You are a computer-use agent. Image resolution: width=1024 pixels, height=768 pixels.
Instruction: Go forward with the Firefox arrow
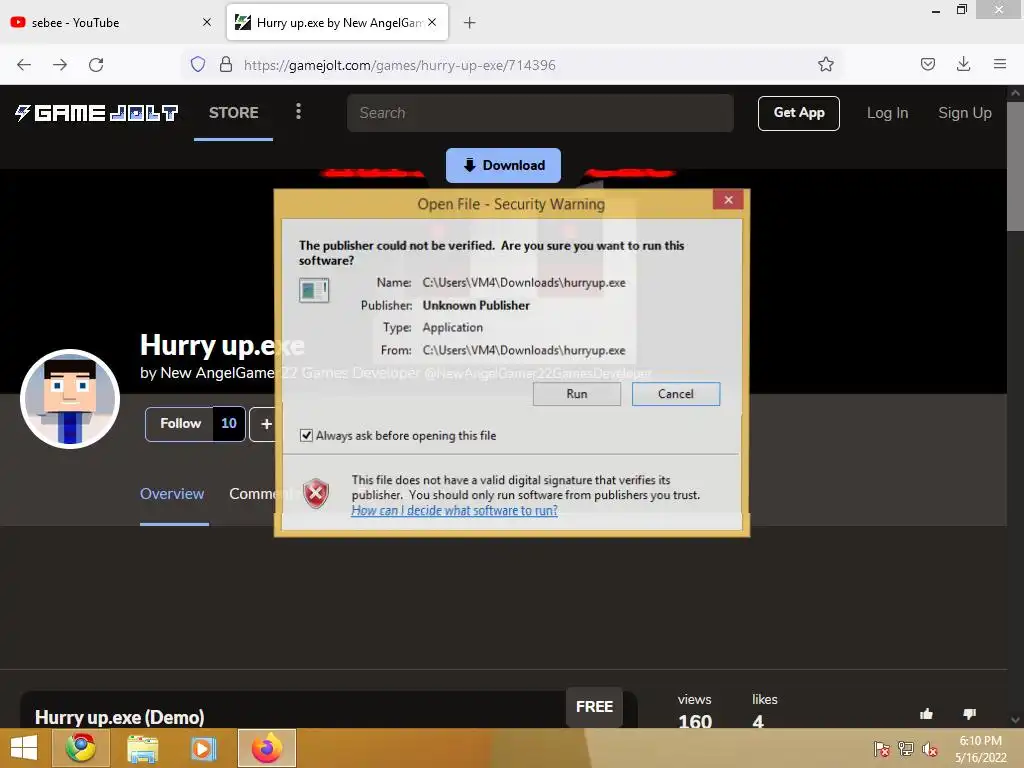(60, 65)
